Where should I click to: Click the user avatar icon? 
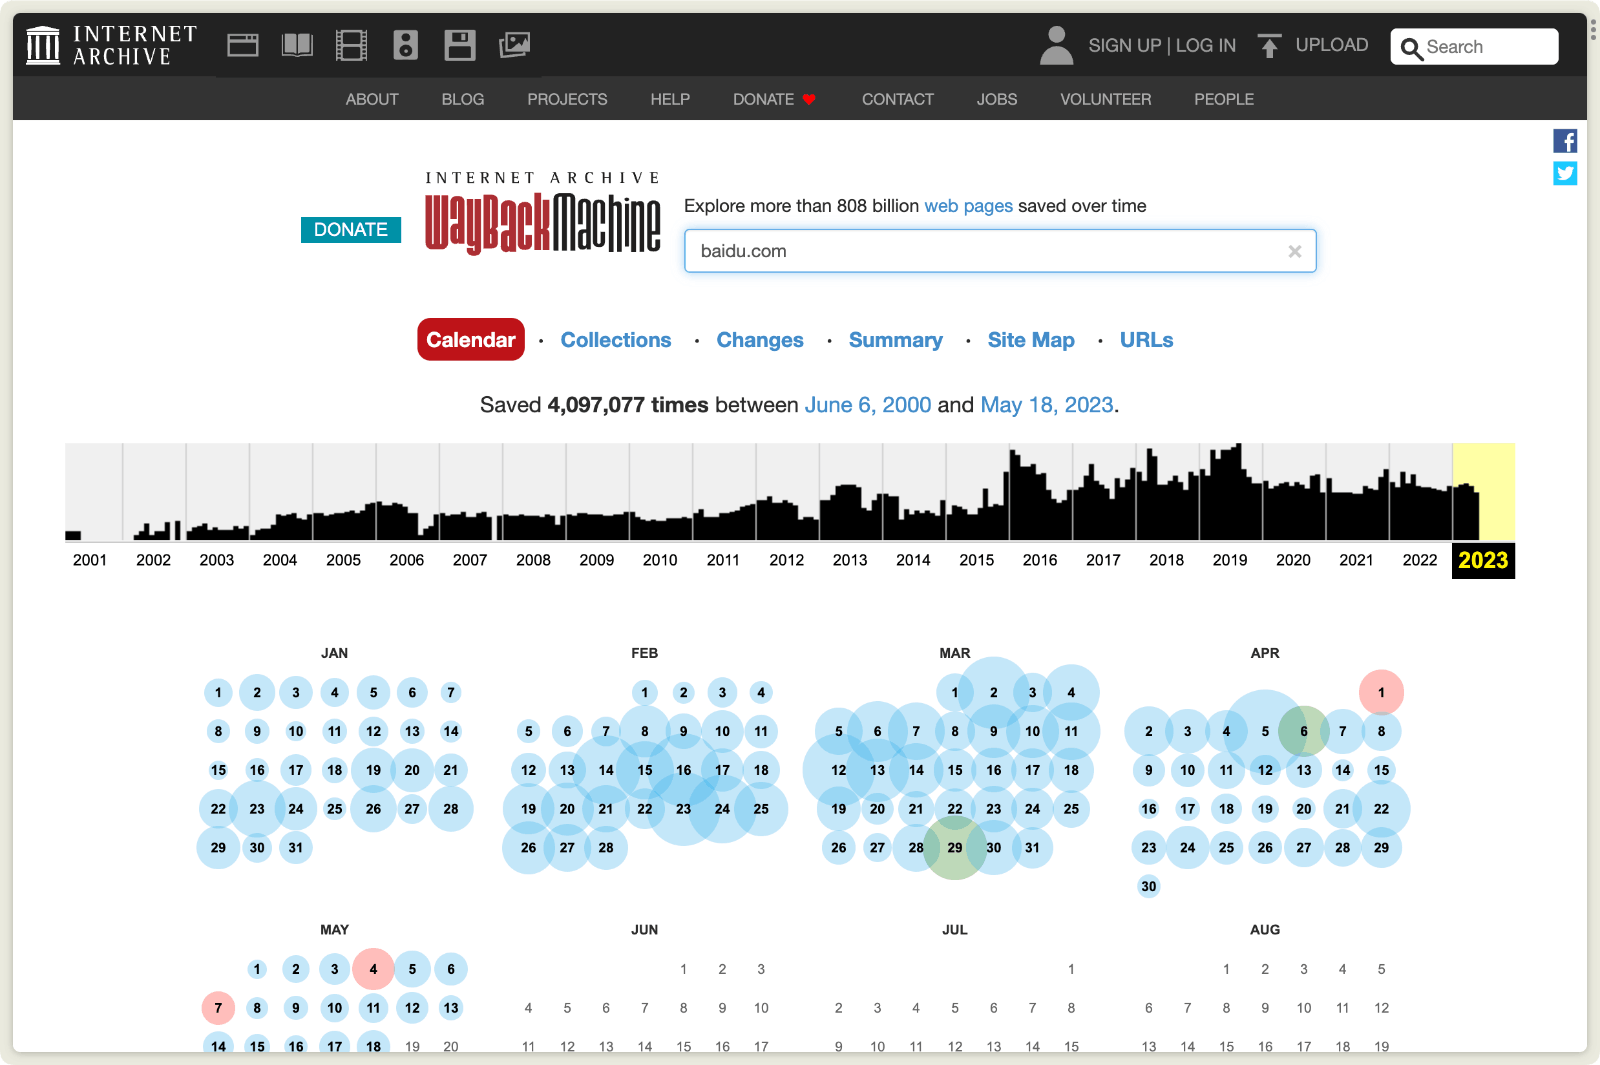point(1056,46)
